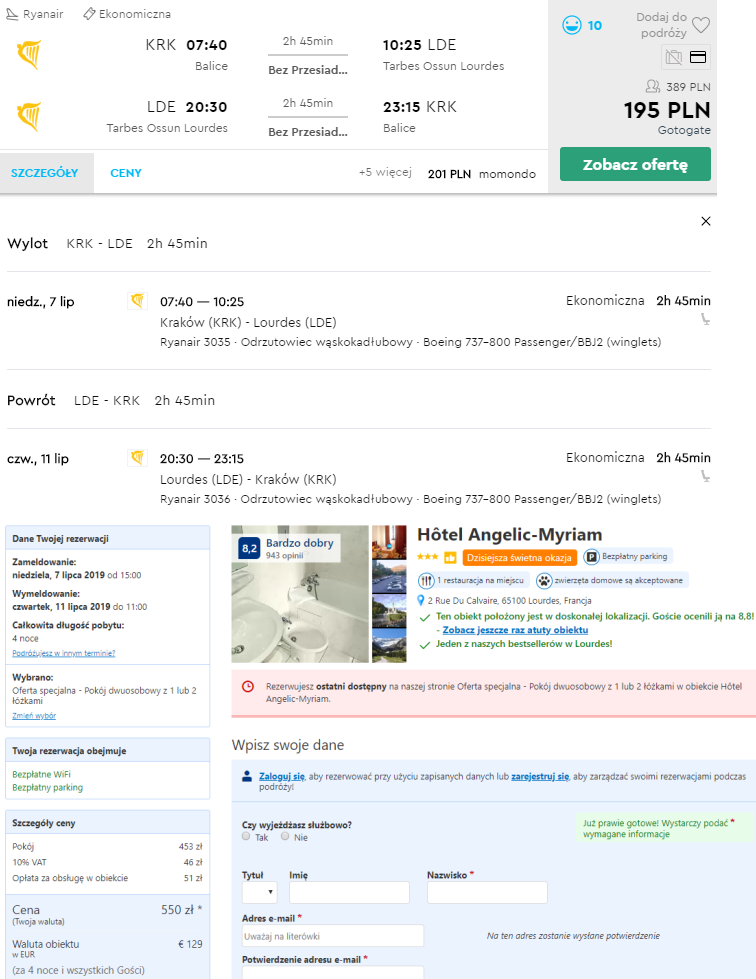The width and height of the screenshot is (756, 979).
Task: Click the Zmień wybór link
Action: click(x=34, y=716)
